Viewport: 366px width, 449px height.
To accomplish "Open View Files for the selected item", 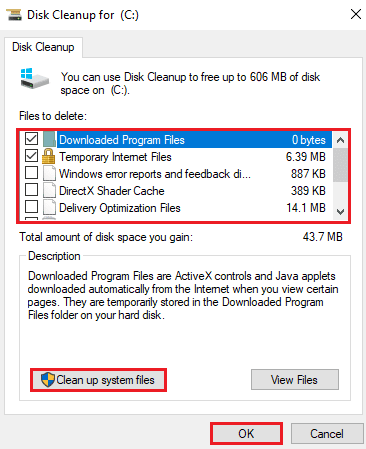I will click(x=295, y=380).
